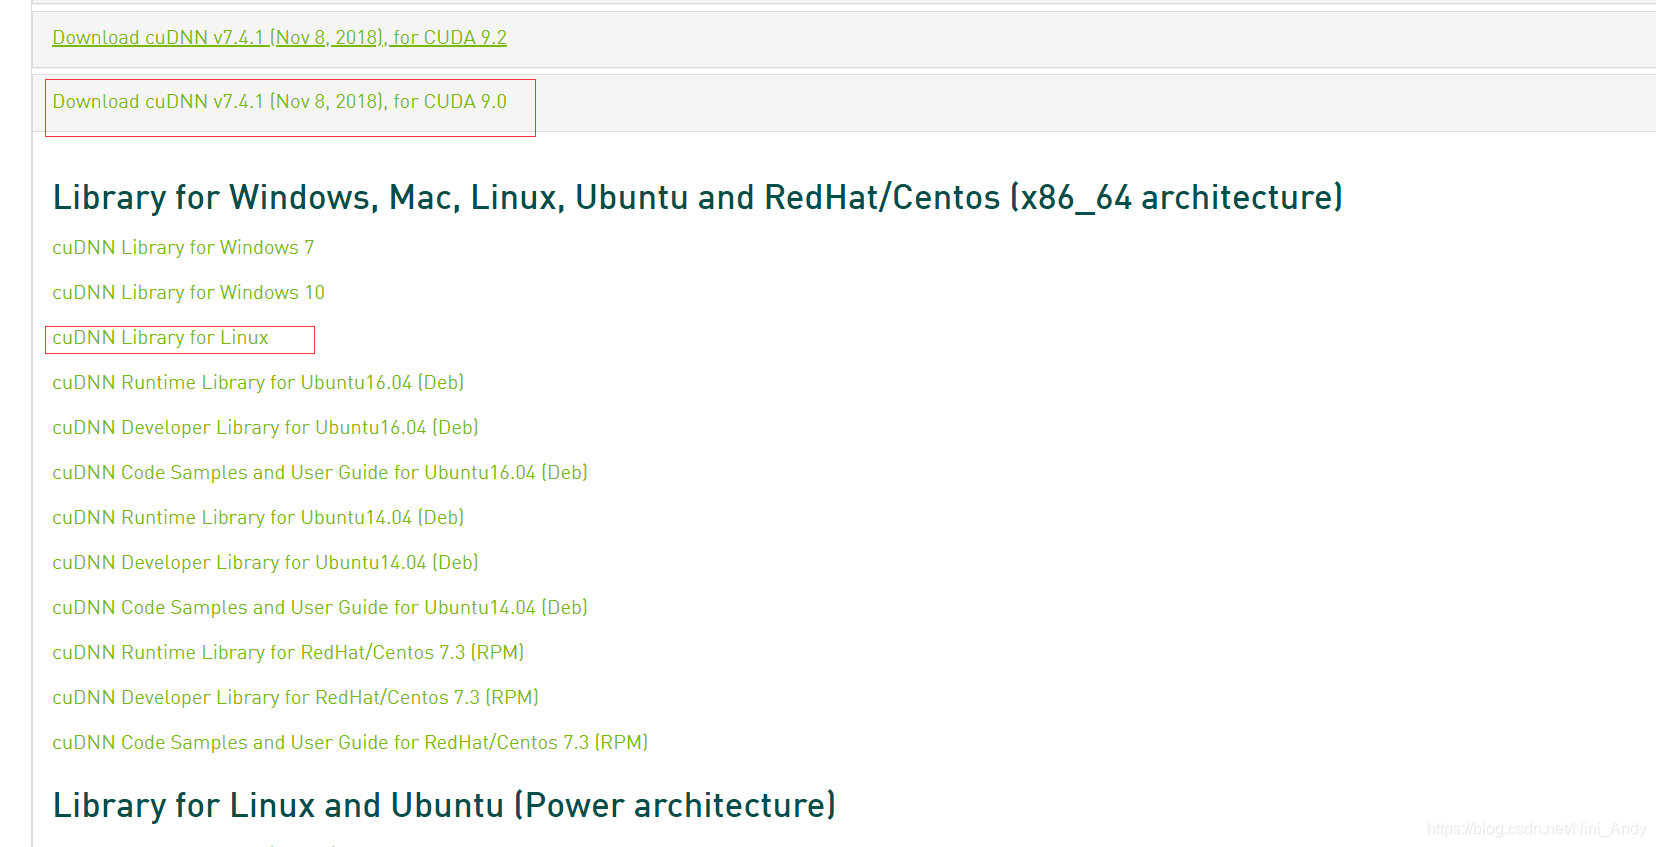The height and width of the screenshot is (847, 1656).
Task: Open cuDNN Developer Library for Ubuntu14.04 (Deb)
Action: (265, 563)
